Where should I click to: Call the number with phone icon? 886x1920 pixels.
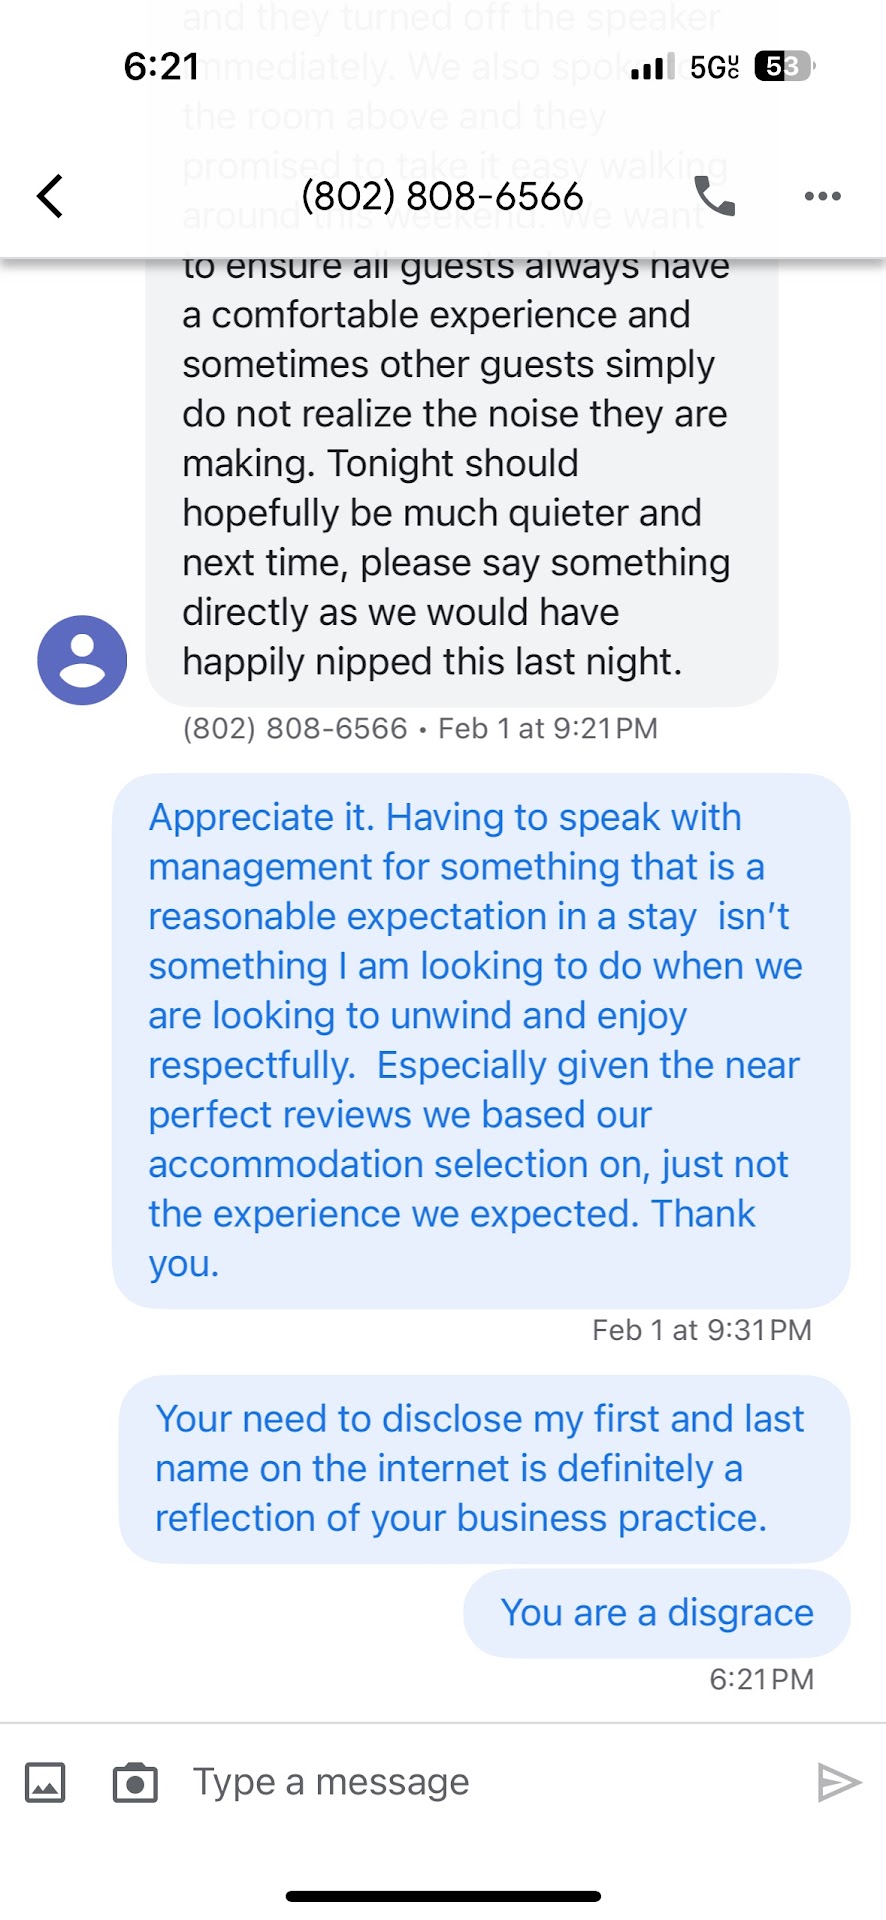(714, 196)
